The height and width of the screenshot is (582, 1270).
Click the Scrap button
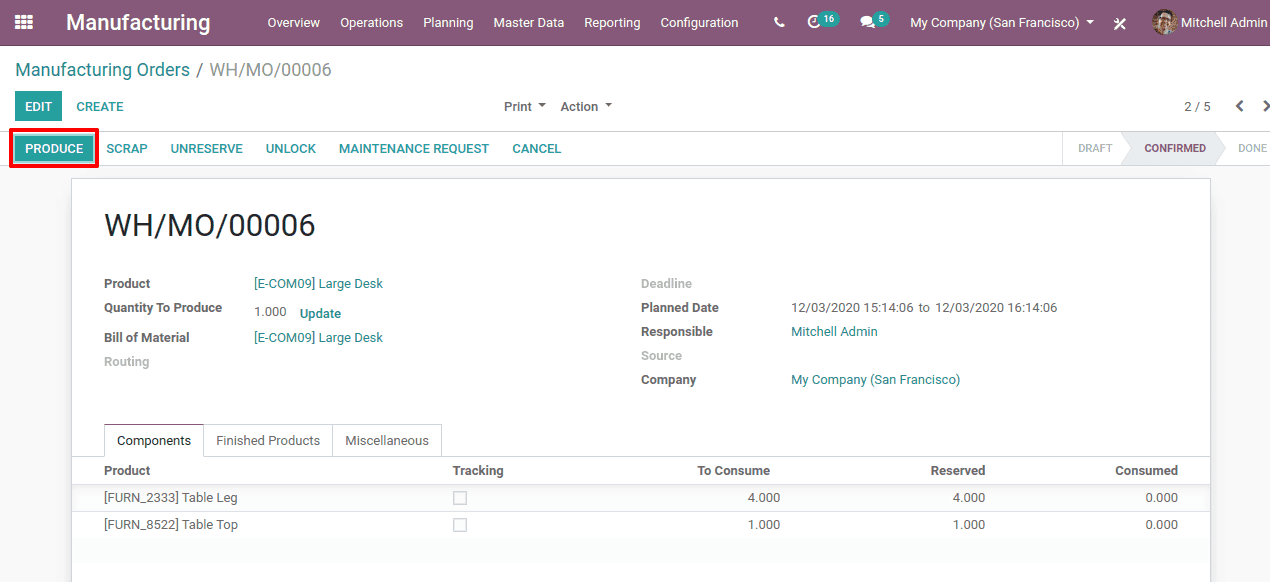click(127, 148)
